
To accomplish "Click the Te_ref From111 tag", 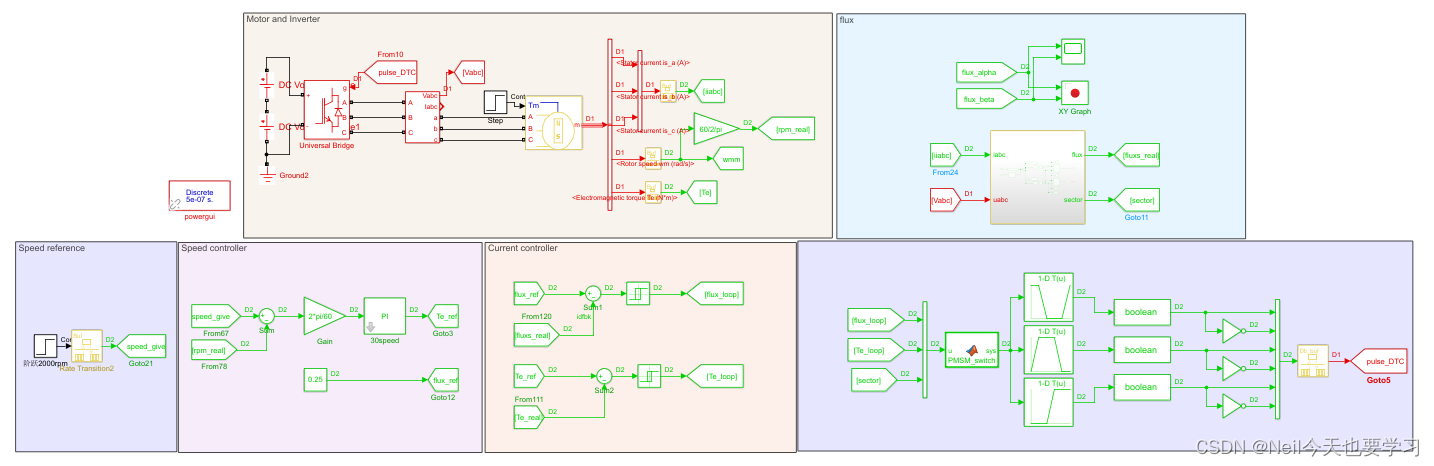I will pyautogui.click(x=527, y=377).
